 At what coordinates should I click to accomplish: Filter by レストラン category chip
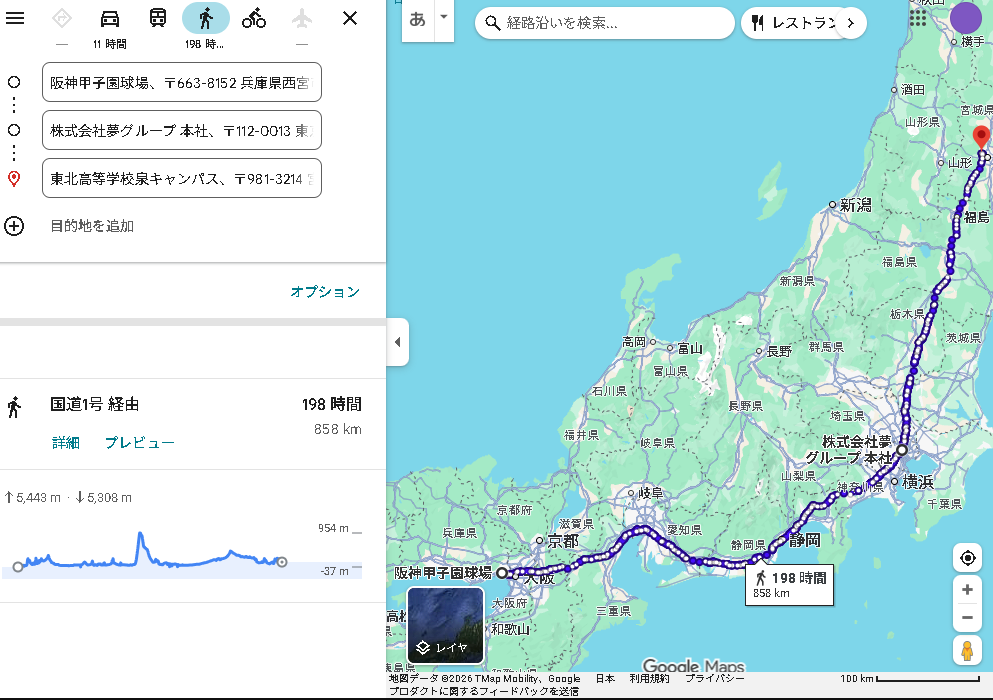(790, 23)
